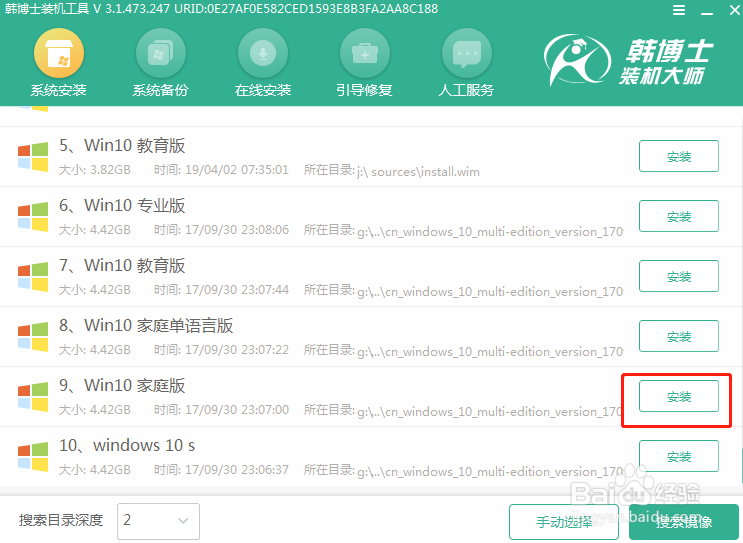Click the Windows logo beside 9、Win10 家庭版
743x543 pixels.
click(33, 397)
